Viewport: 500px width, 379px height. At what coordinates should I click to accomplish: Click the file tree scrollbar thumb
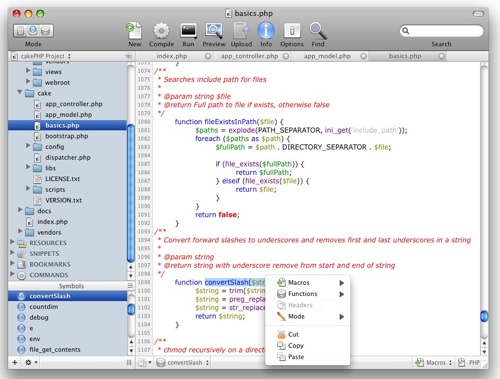tap(131, 193)
